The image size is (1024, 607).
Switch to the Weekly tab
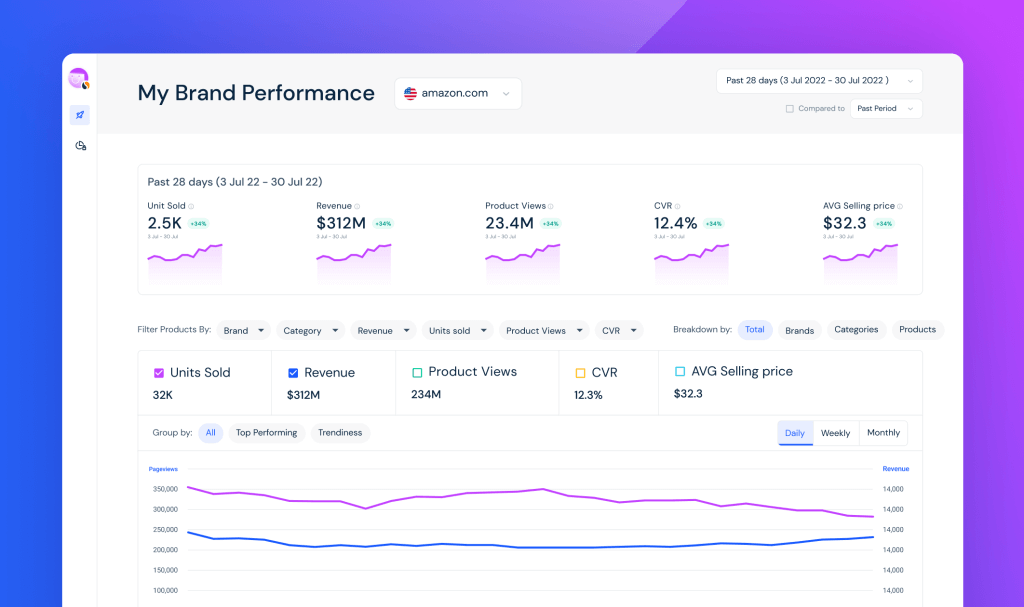tap(836, 433)
